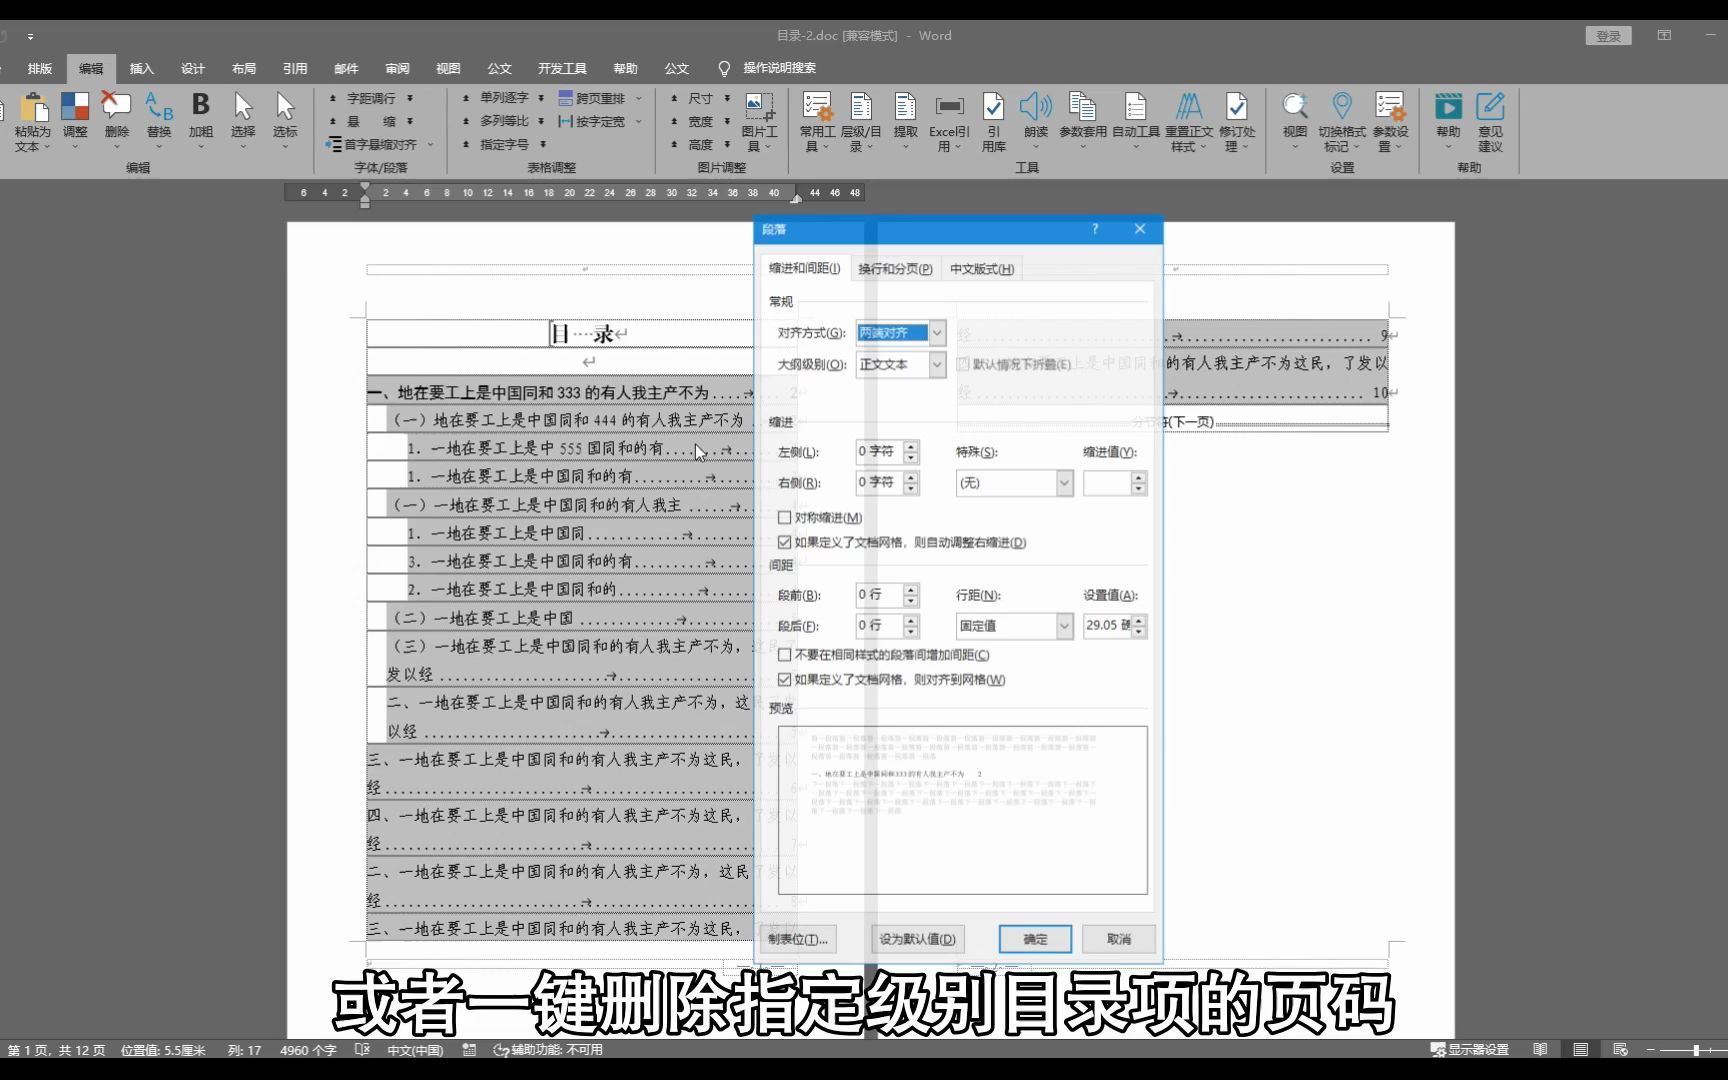Toggle 不要在相同样式的段落间增加间距 checkbox
This screenshot has height=1080, width=1728.
tap(785, 655)
